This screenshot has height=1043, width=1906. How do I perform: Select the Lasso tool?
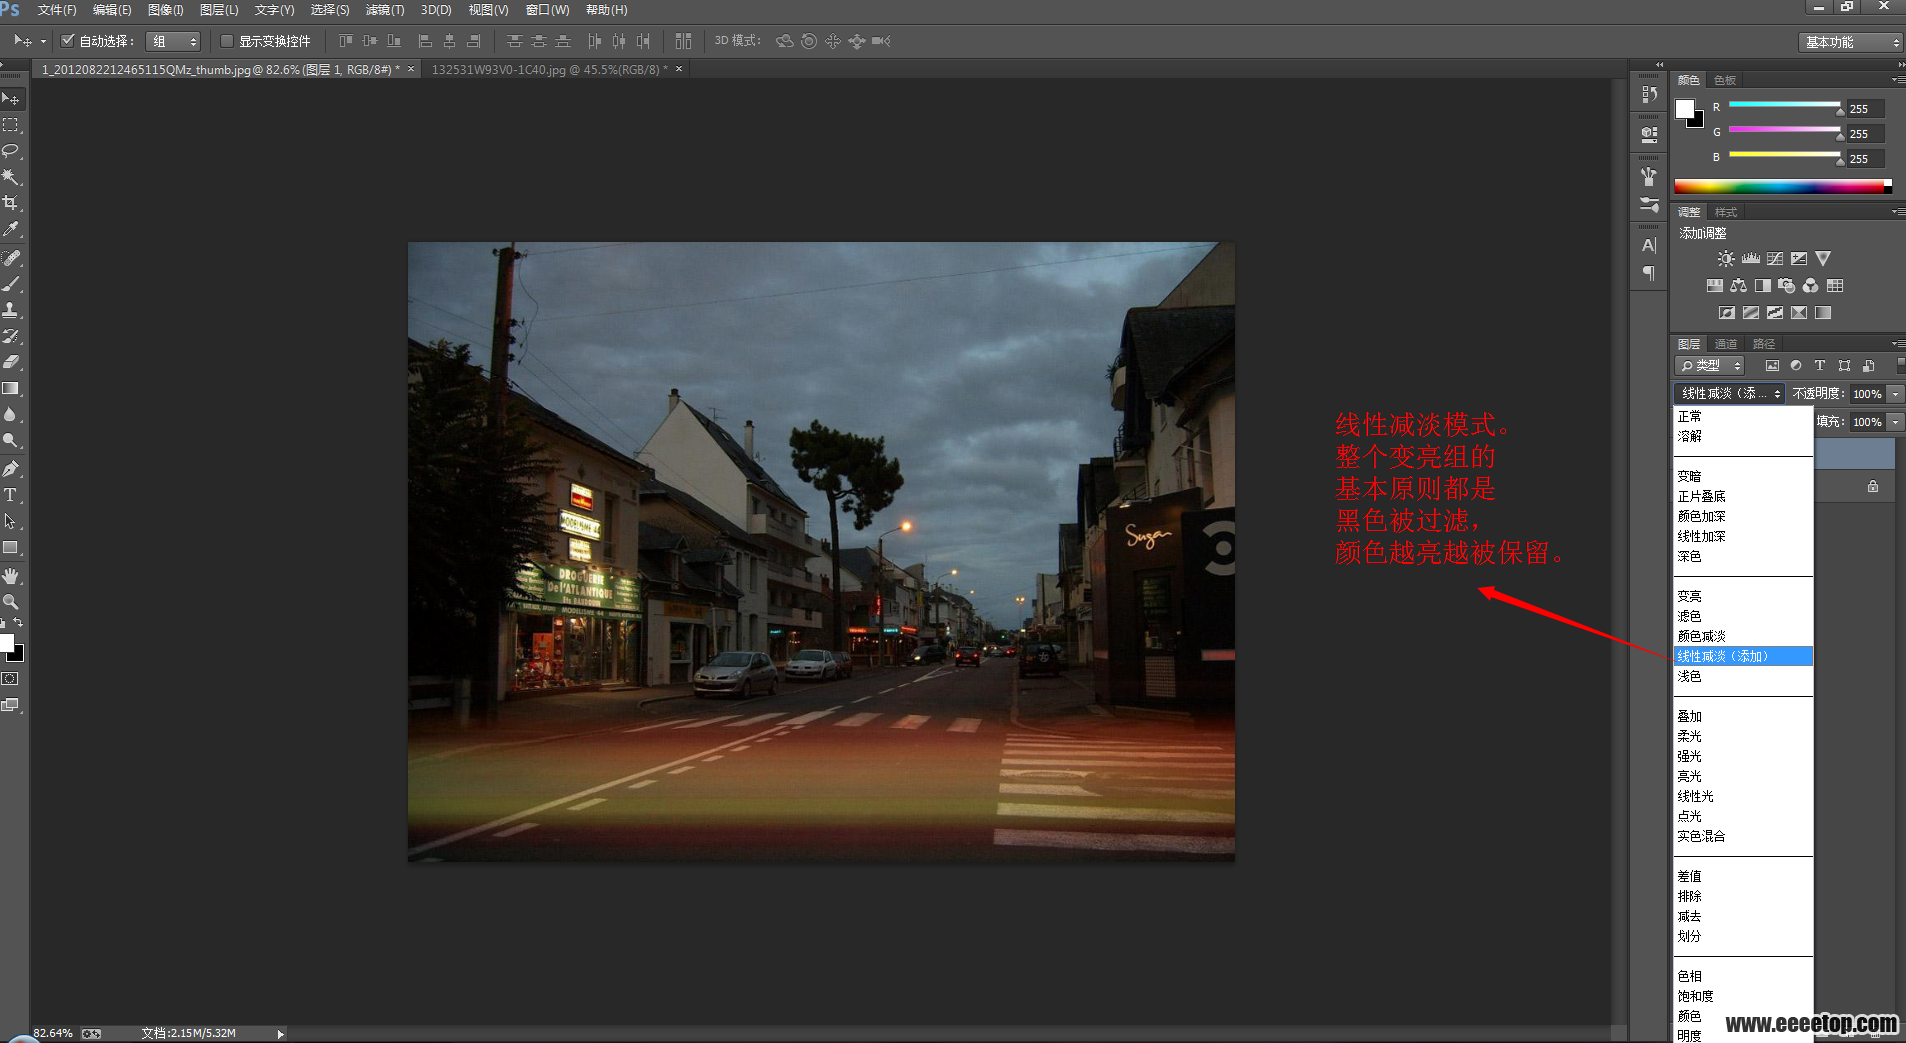pyautogui.click(x=11, y=151)
